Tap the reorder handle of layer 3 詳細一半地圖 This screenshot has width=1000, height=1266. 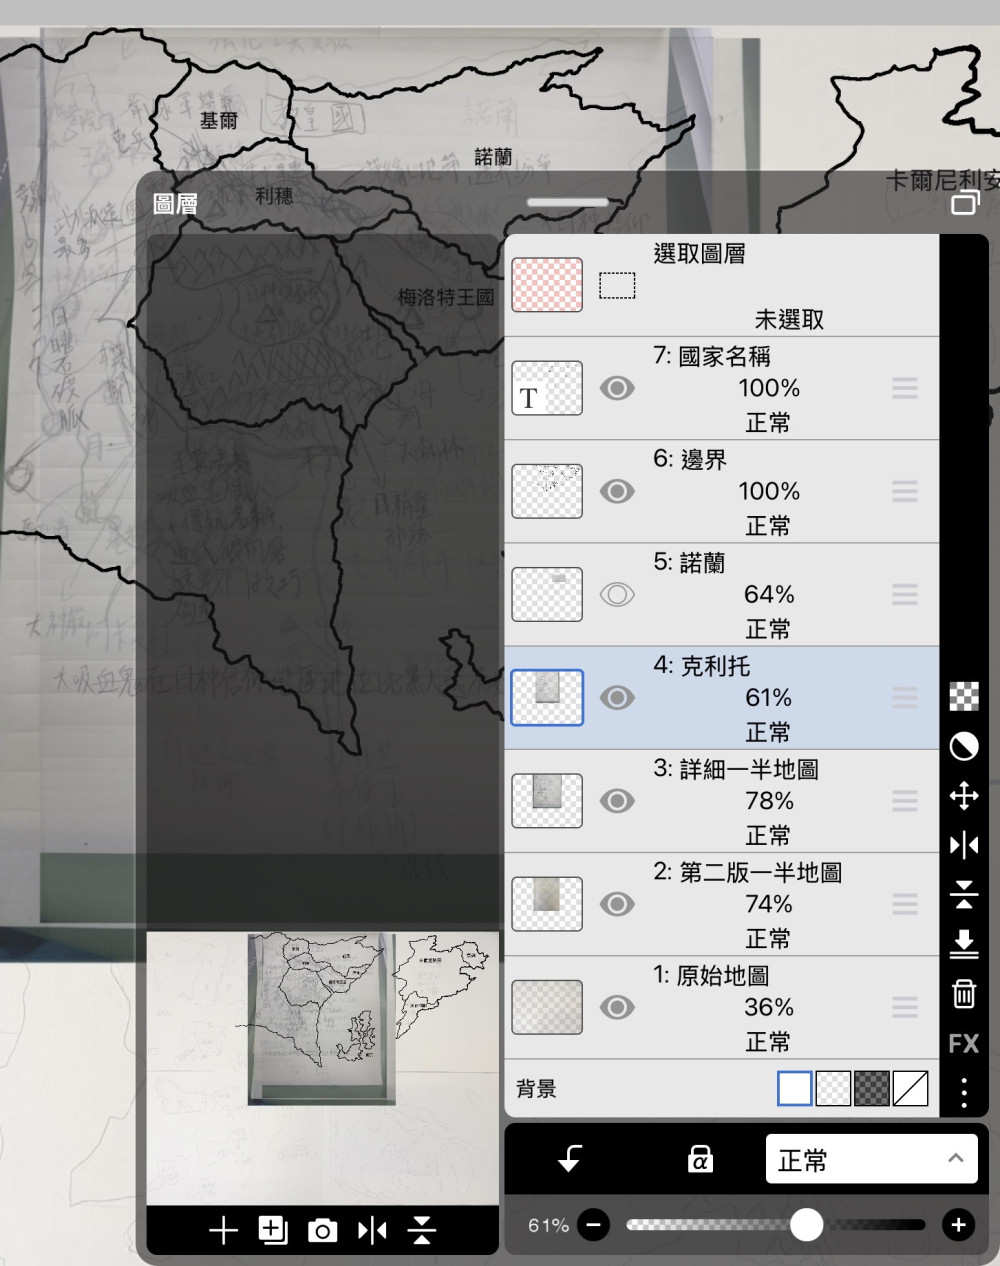(x=905, y=801)
